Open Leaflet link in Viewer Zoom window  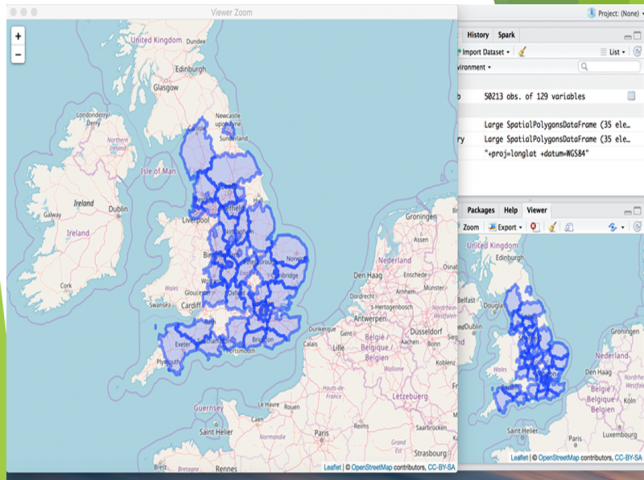click(x=332, y=467)
